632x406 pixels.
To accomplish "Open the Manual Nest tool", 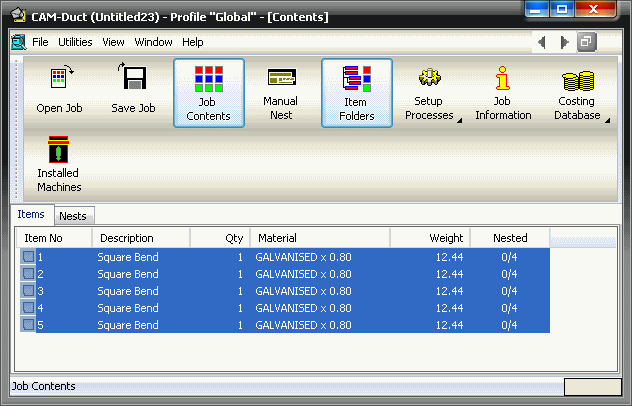I will 281,93.
